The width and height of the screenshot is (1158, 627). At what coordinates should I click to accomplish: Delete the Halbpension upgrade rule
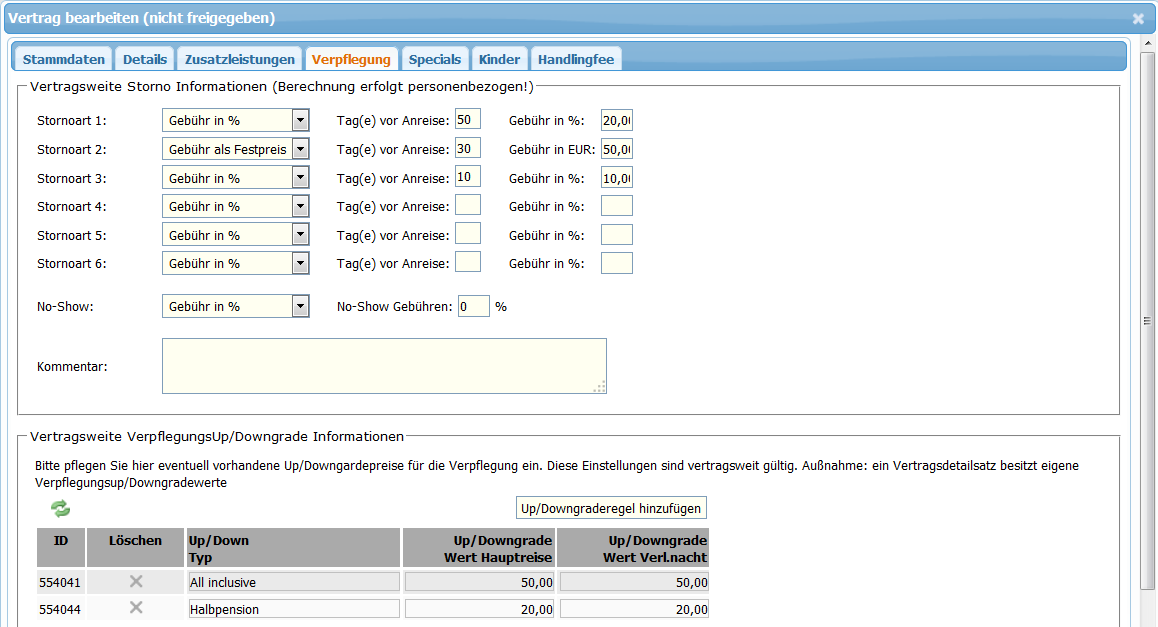pos(136,608)
